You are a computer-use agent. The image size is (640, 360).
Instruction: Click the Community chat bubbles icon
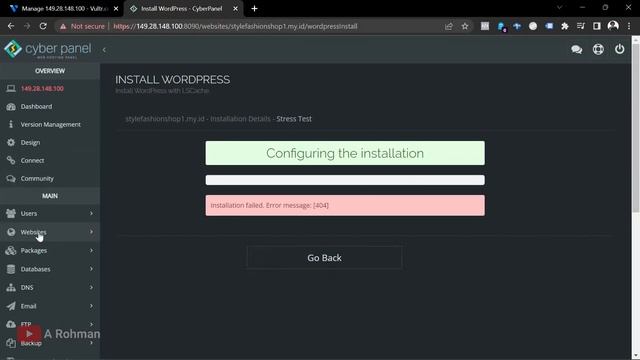click(x=11, y=178)
